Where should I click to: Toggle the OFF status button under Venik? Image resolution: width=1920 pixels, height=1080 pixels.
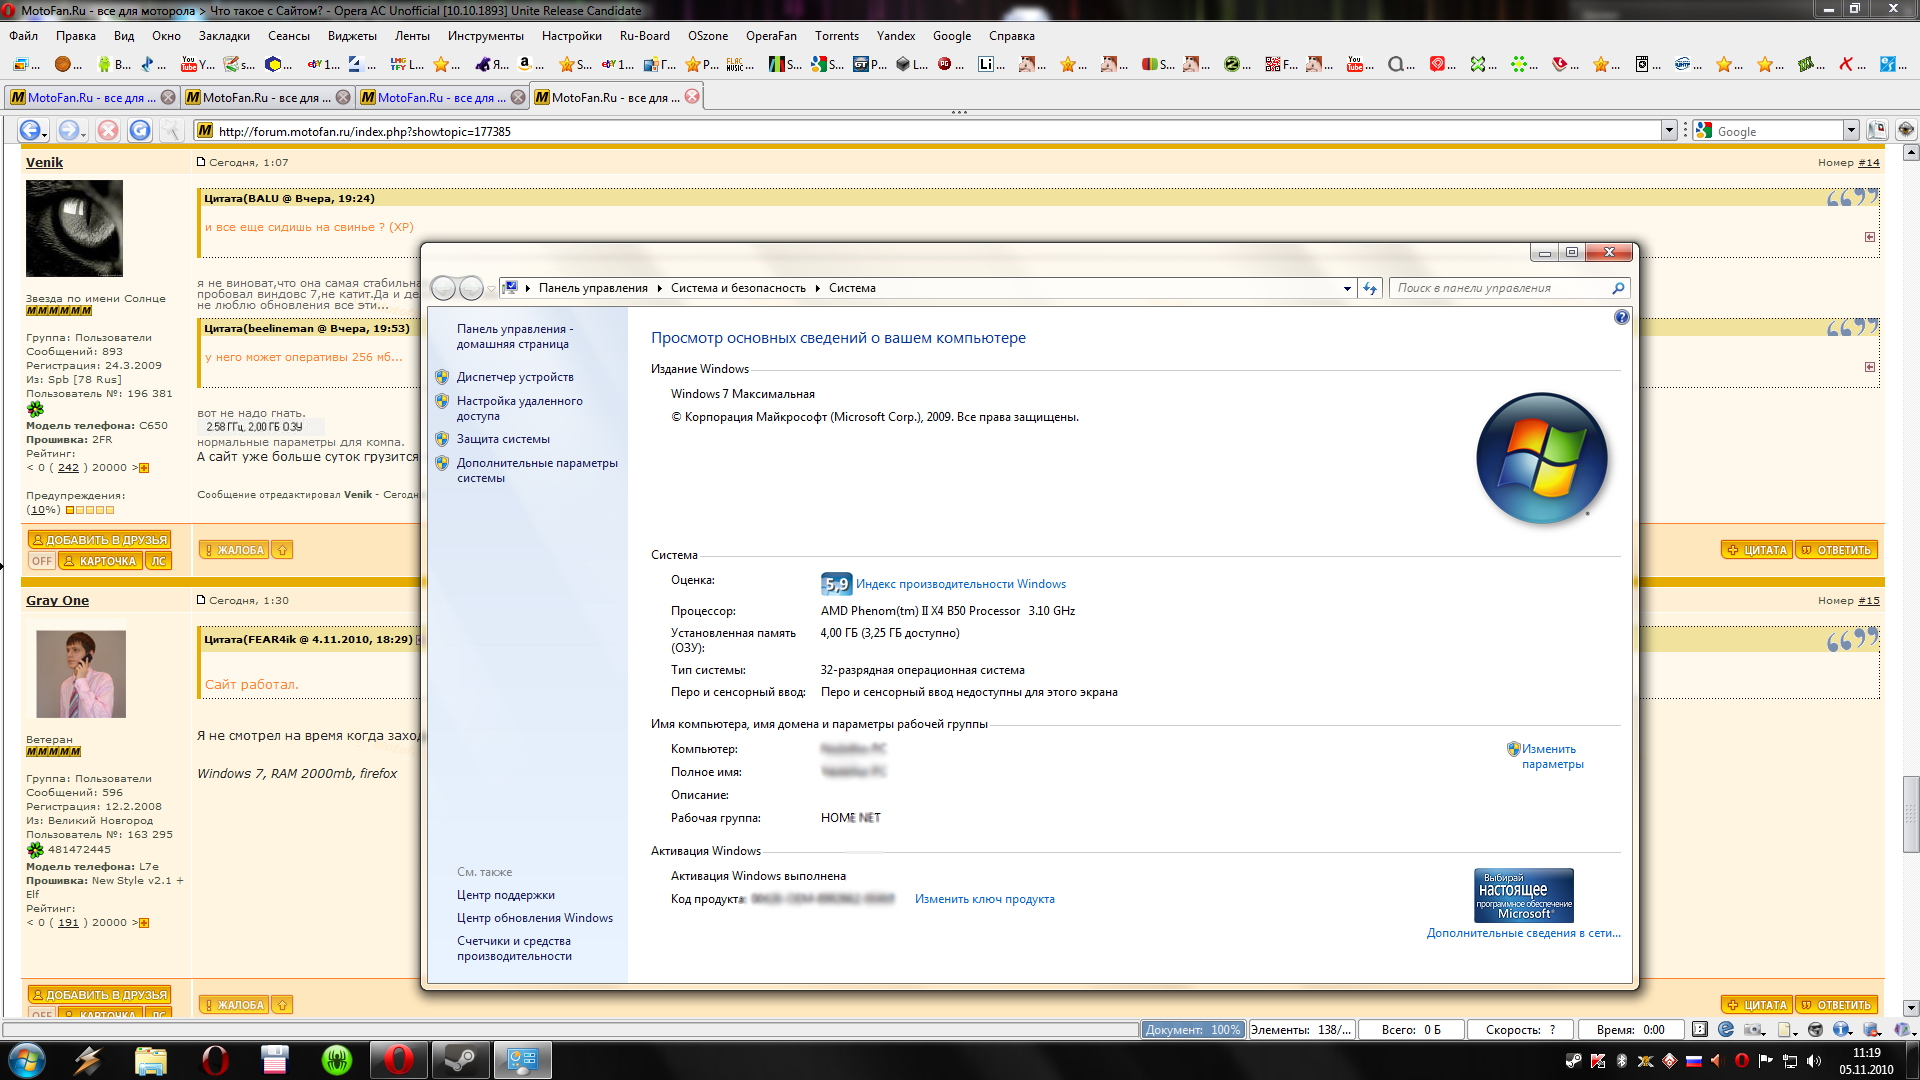(41, 561)
